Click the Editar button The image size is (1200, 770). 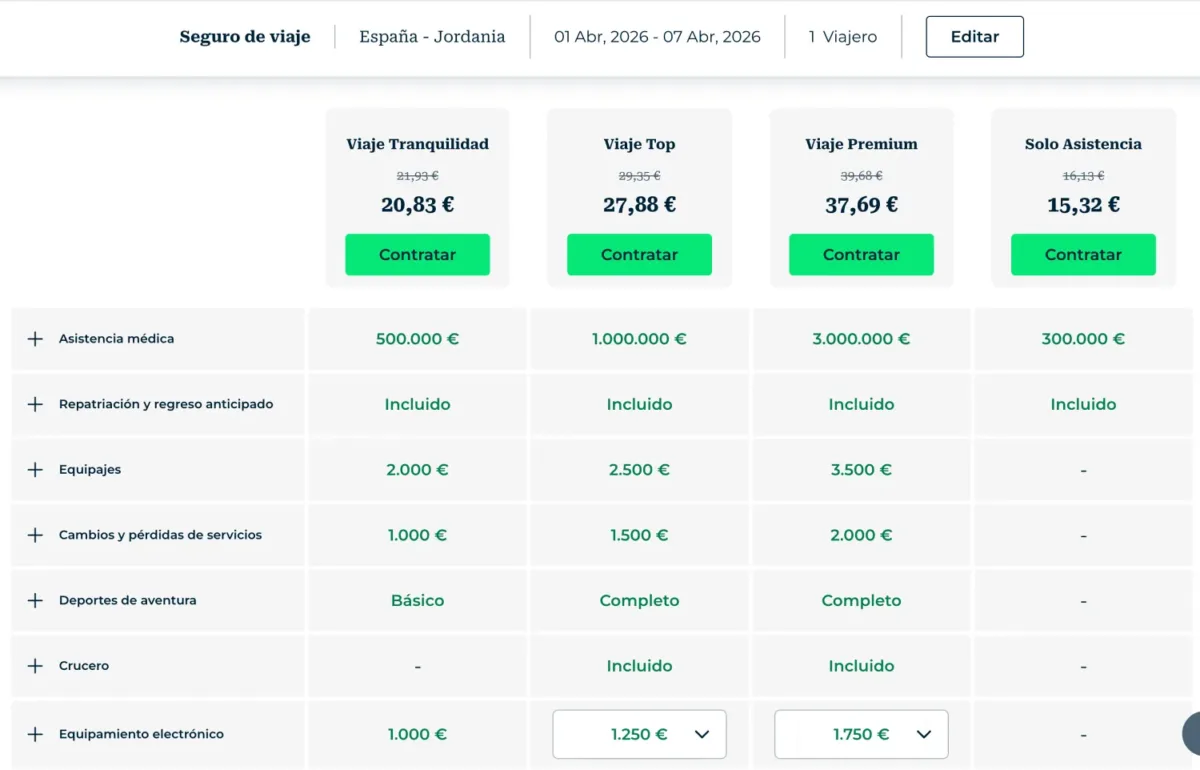click(x=975, y=37)
